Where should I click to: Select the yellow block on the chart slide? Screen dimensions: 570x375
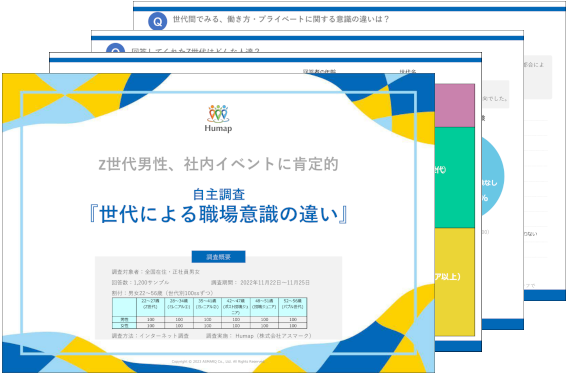pyautogui.click(x=455, y=282)
